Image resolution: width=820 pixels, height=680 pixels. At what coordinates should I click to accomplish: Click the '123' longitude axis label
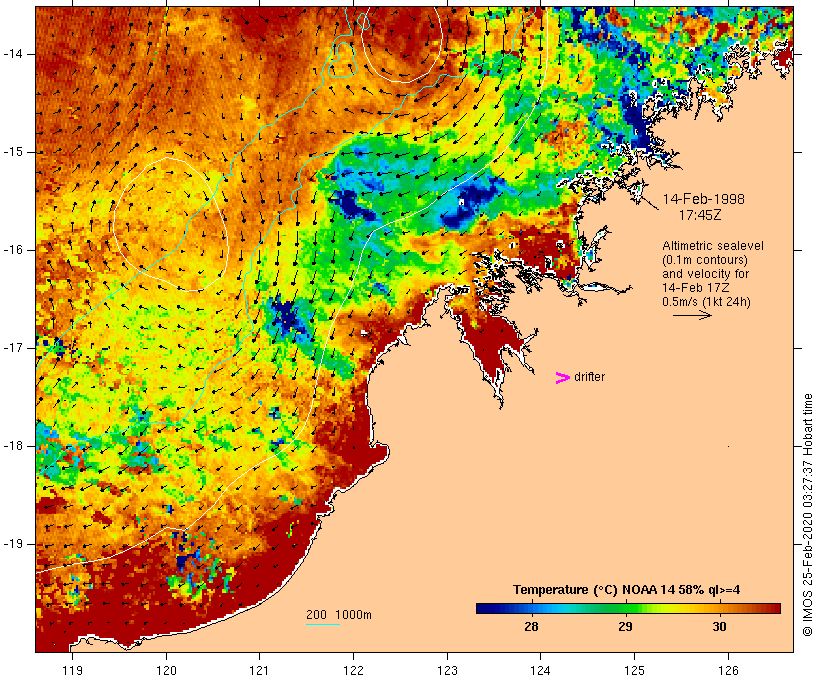tap(447, 670)
